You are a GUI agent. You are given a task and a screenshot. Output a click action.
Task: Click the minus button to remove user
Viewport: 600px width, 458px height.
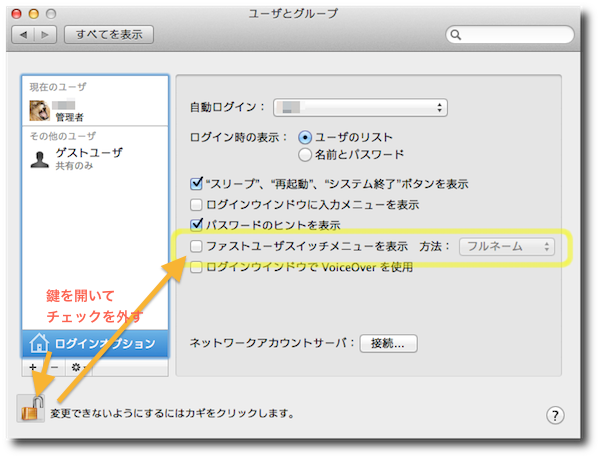pos(54,367)
